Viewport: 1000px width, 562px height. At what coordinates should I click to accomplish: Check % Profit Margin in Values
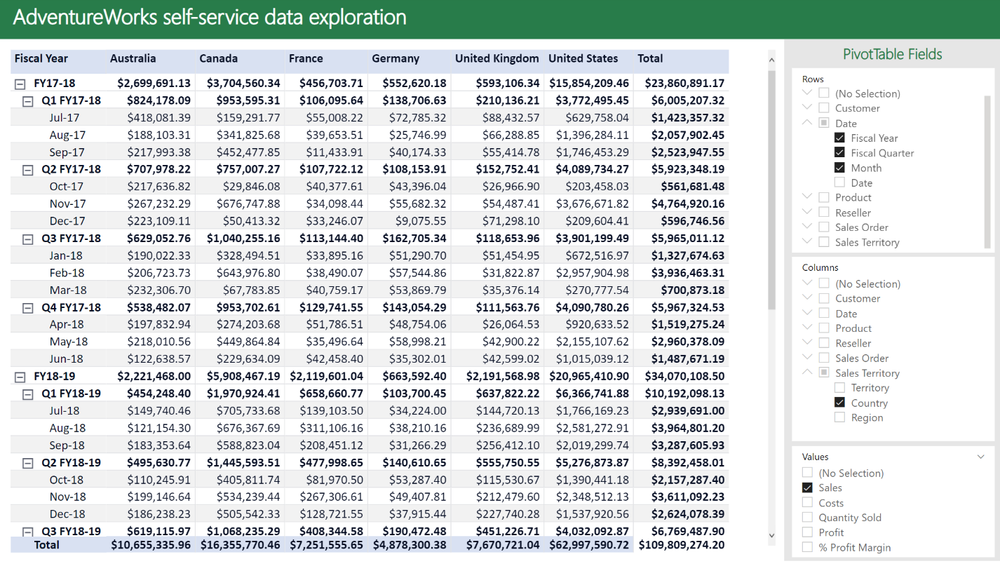tap(807, 547)
